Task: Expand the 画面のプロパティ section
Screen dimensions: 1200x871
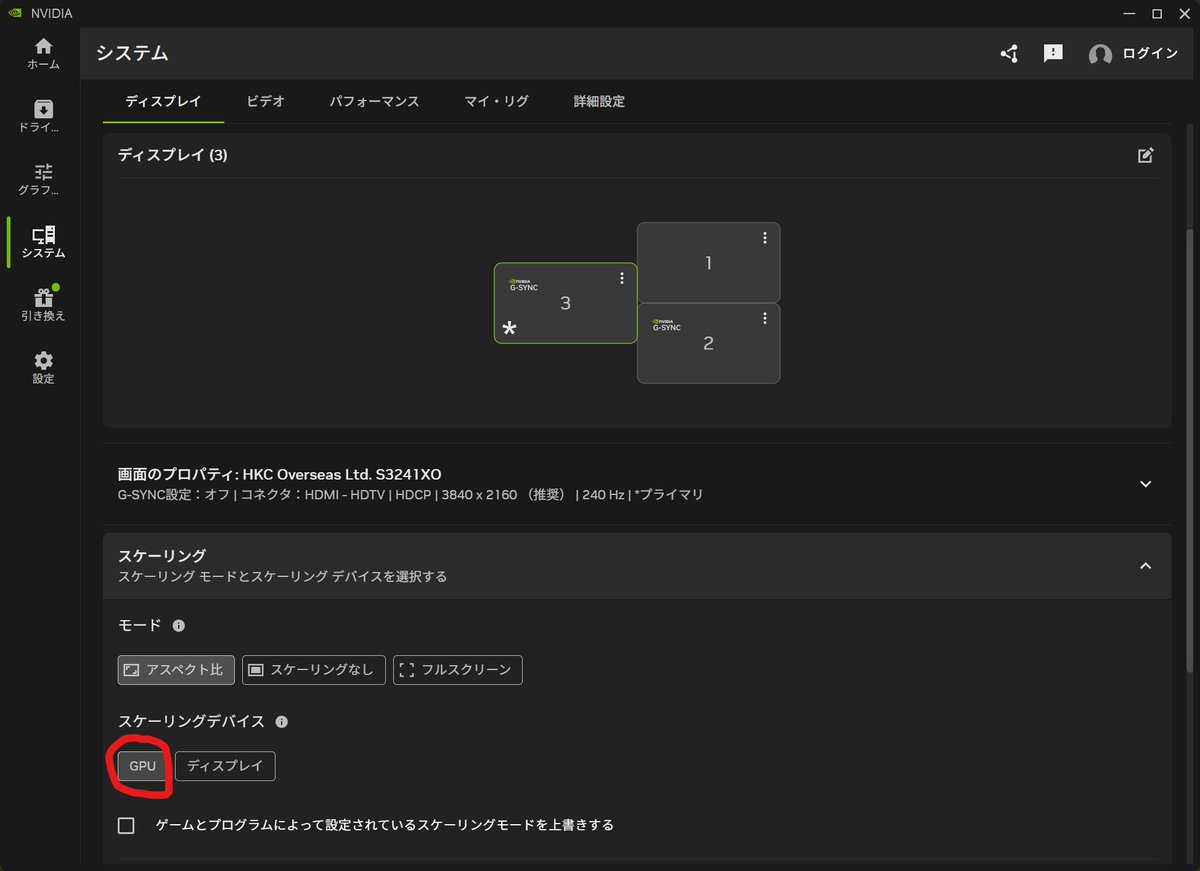Action: point(1146,484)
